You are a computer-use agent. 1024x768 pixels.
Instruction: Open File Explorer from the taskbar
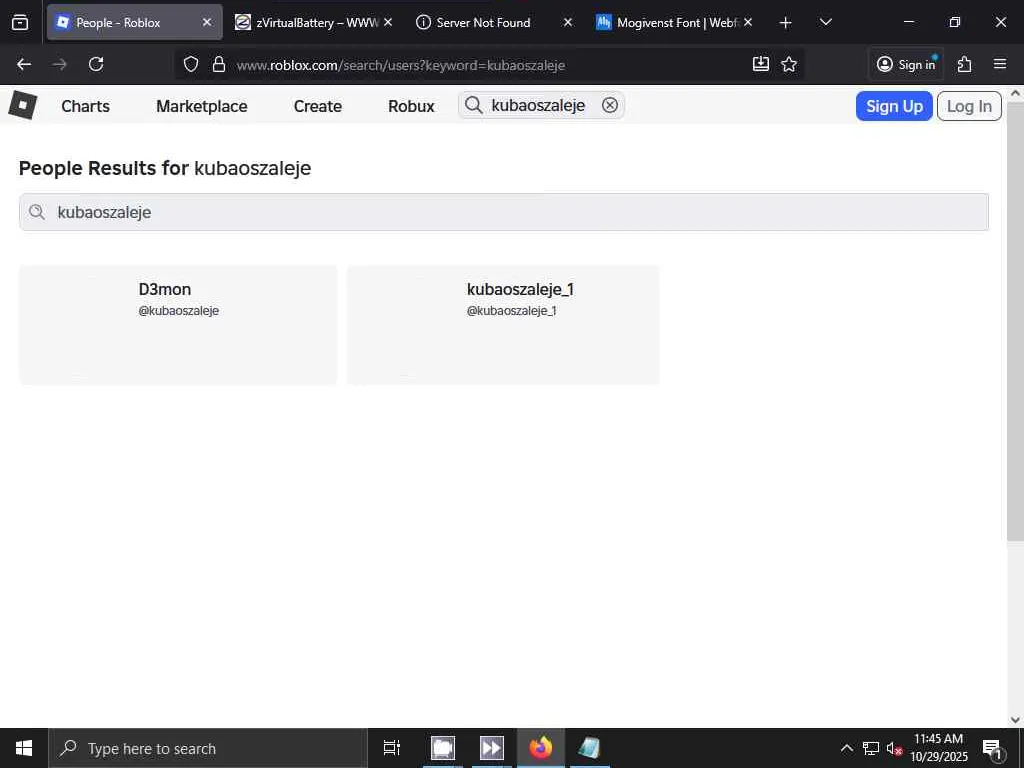(x=443, y=748)
